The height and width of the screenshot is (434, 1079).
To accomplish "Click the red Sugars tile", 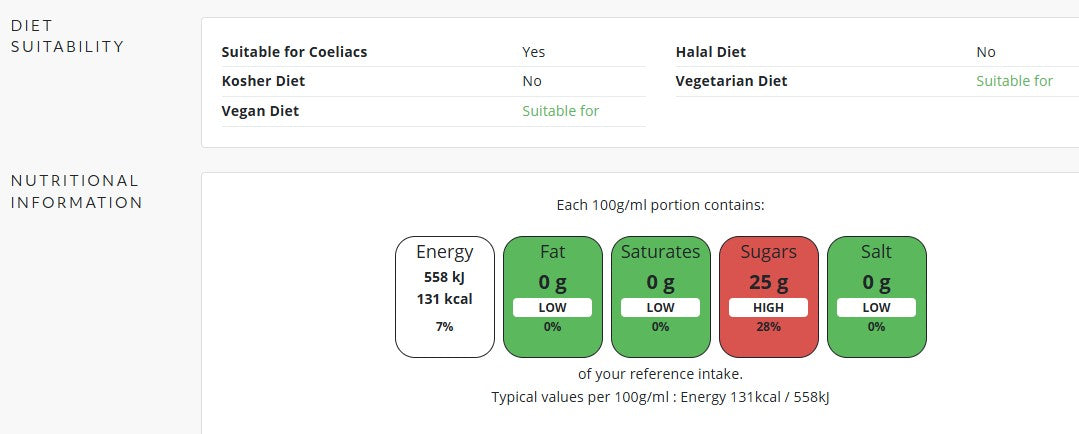I will click(769, 297).
